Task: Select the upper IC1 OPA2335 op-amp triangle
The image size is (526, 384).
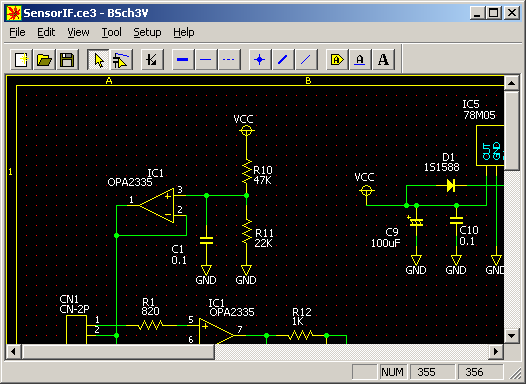Action: 158,205
